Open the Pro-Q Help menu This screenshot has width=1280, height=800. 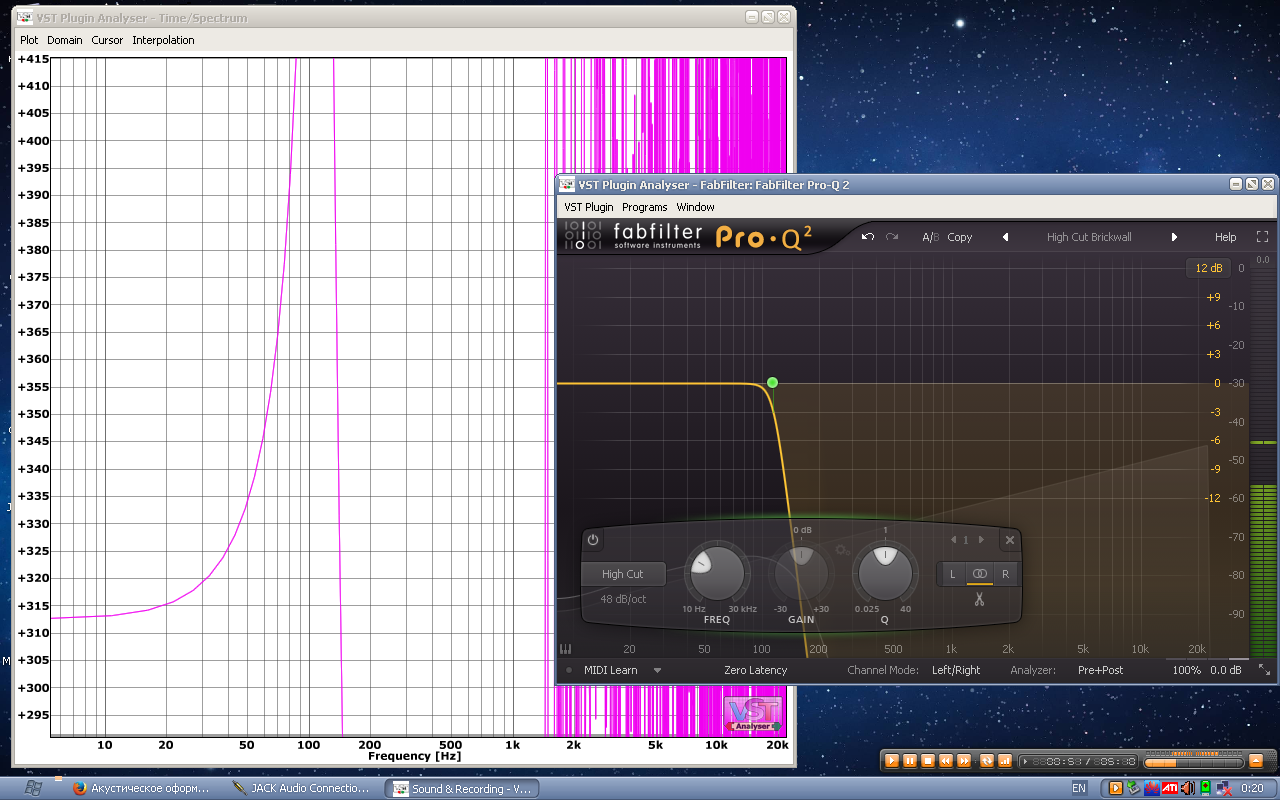(x=1226, y=237)
